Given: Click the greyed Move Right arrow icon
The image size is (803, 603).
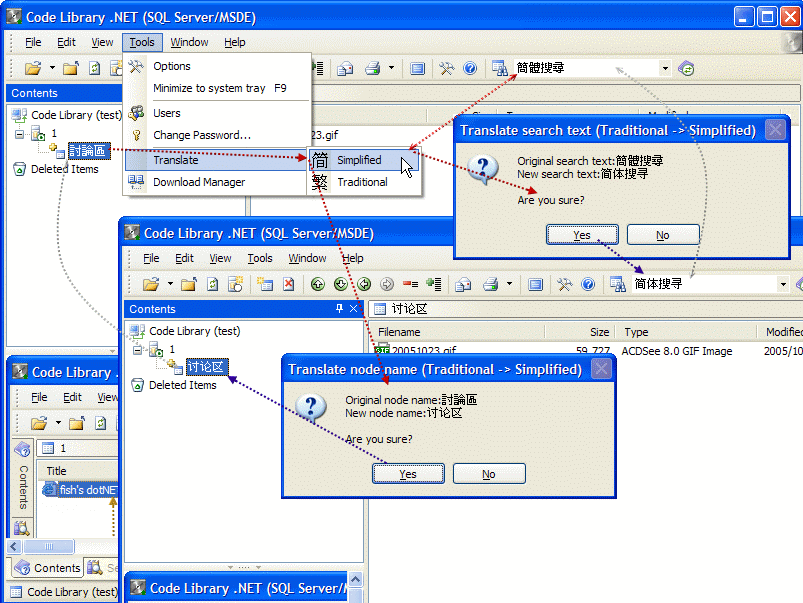Looking at the screenshot, I should click(x=387, y=284).
